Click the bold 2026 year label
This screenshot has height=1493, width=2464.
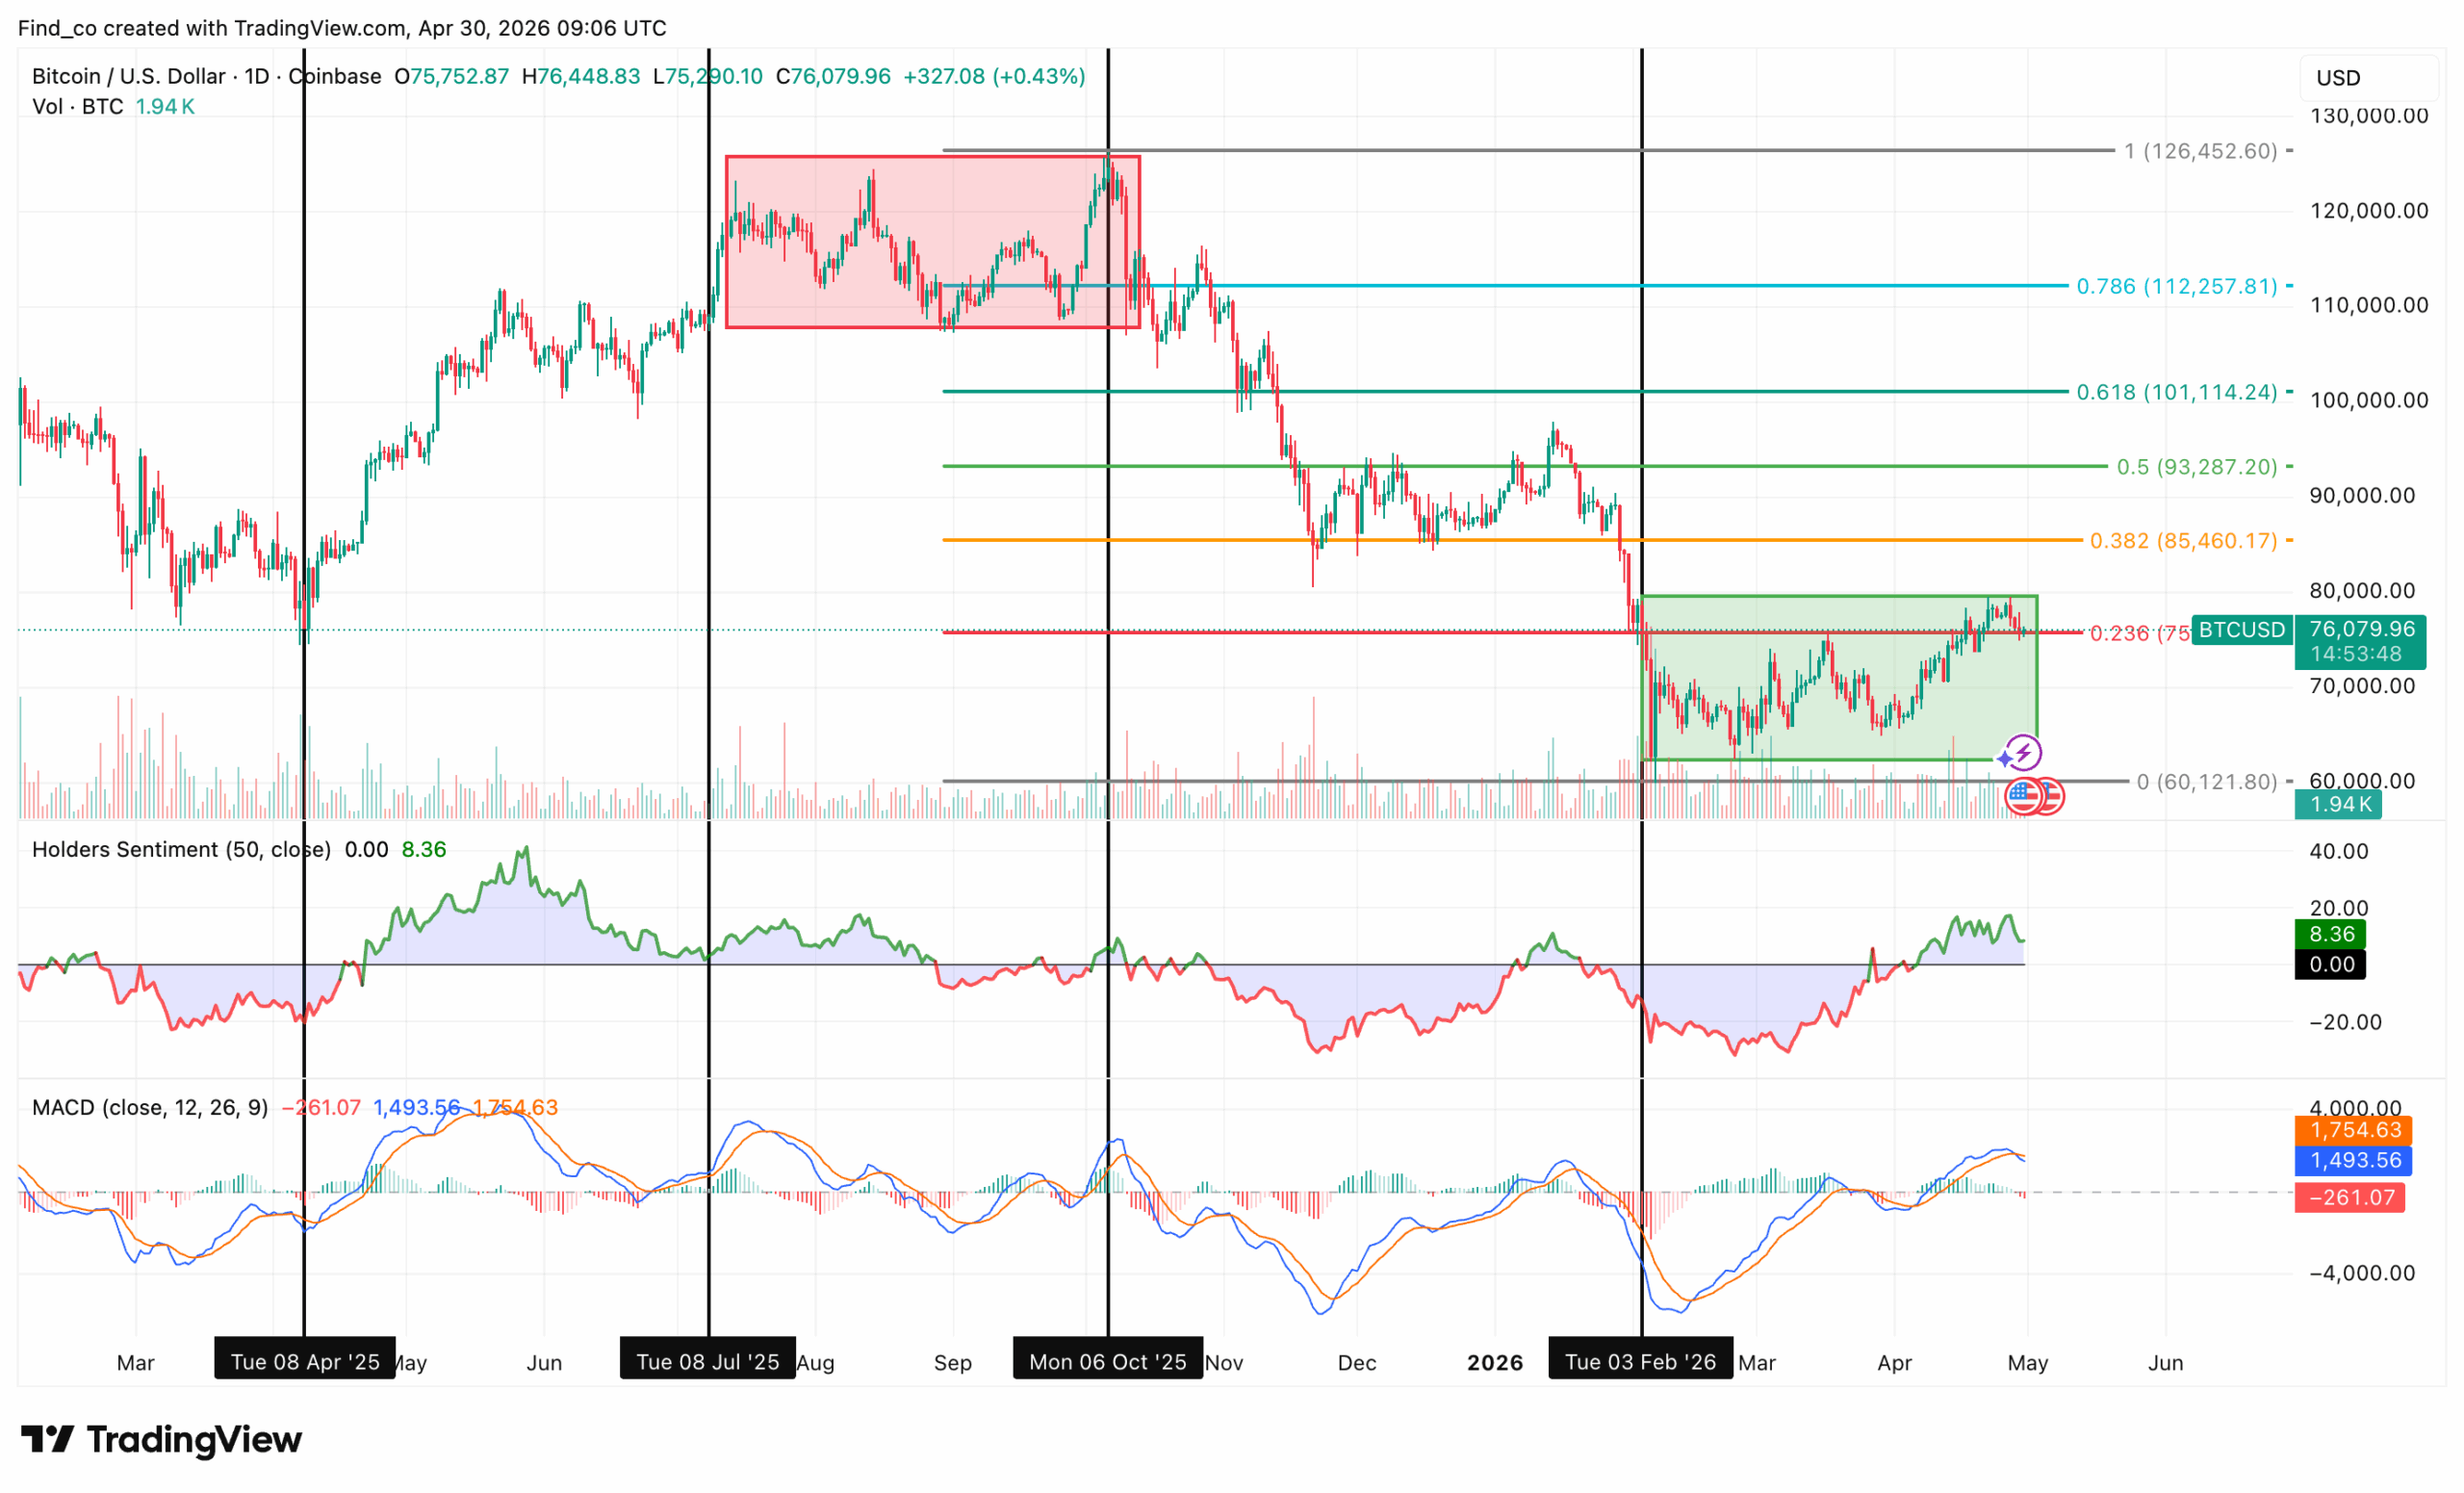(1495, 1362)
